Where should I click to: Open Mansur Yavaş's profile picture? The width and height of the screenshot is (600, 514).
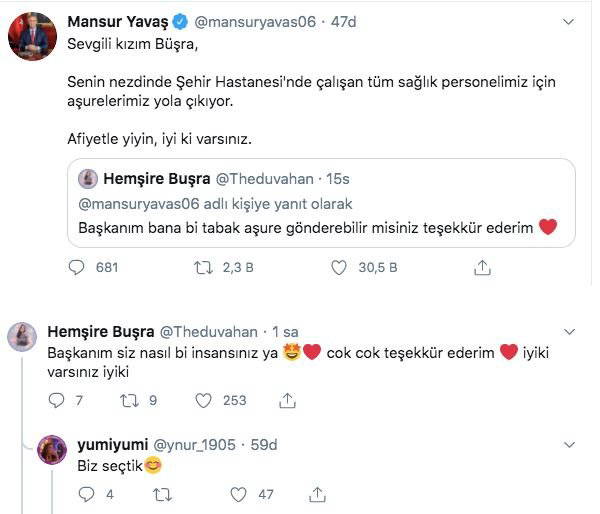(32, 37)
